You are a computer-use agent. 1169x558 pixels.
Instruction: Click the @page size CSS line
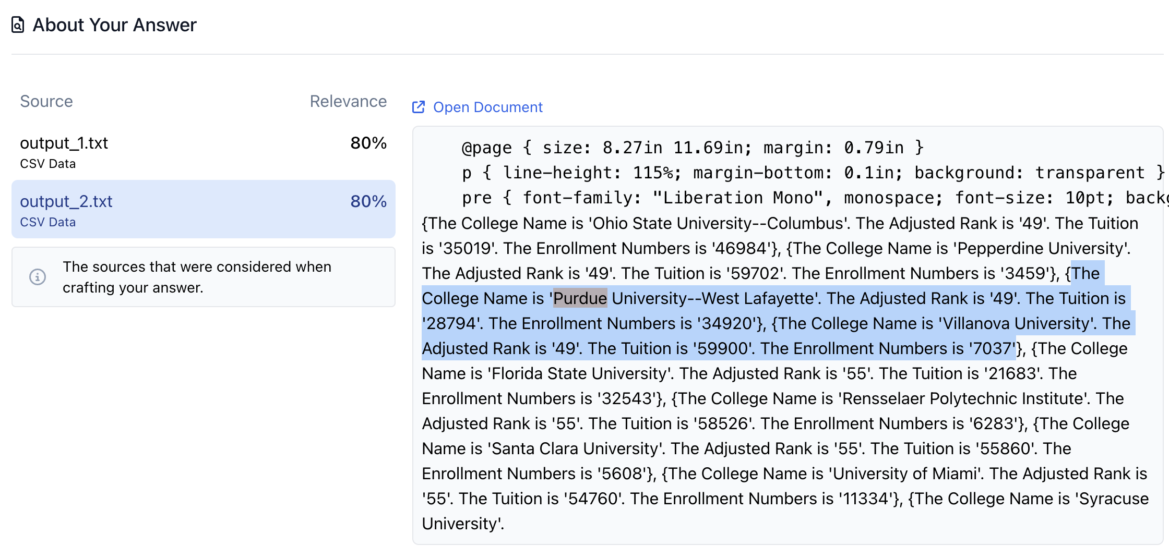click(692, 147)
